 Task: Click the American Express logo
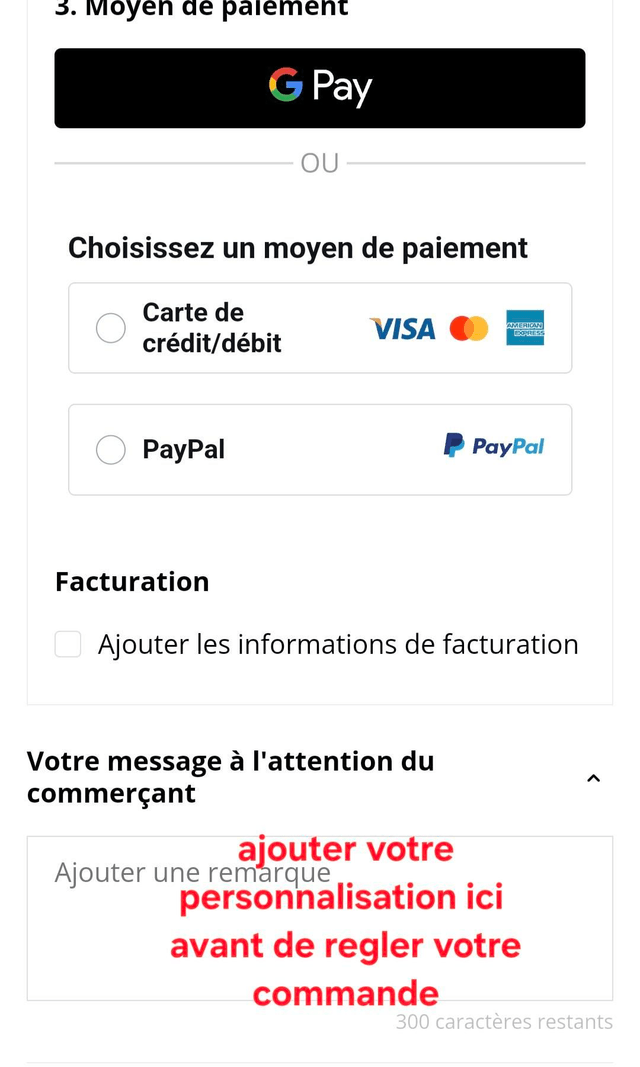click(525, 328)
